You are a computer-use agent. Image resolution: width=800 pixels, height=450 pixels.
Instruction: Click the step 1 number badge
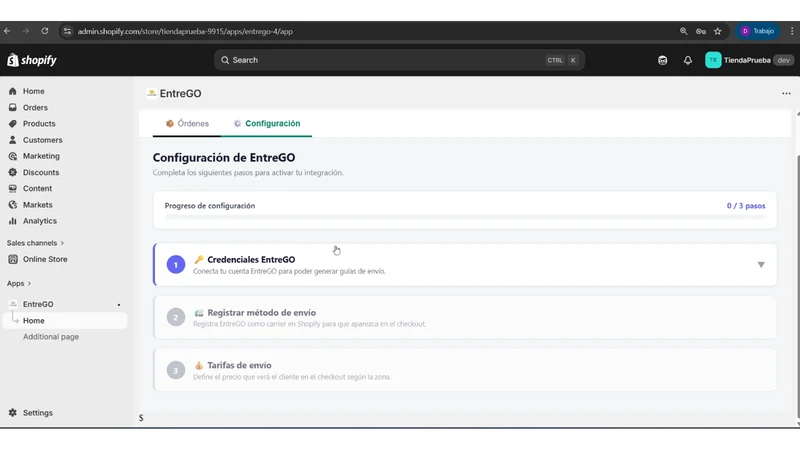(x=176, y=264)
